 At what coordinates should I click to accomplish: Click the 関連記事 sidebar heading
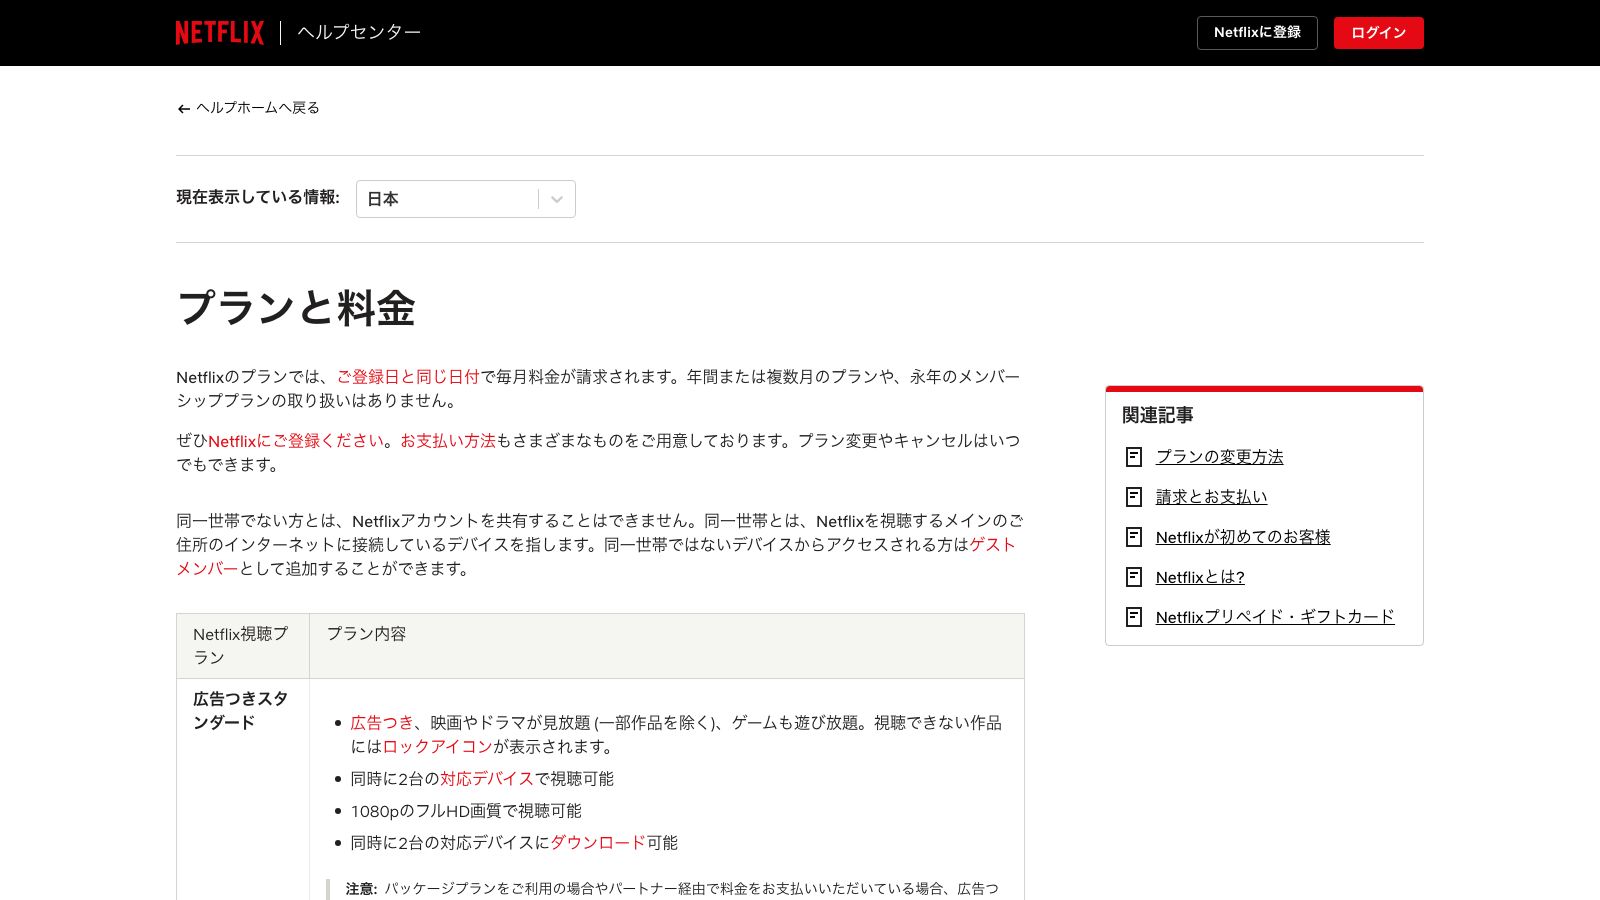[1158, 415]
